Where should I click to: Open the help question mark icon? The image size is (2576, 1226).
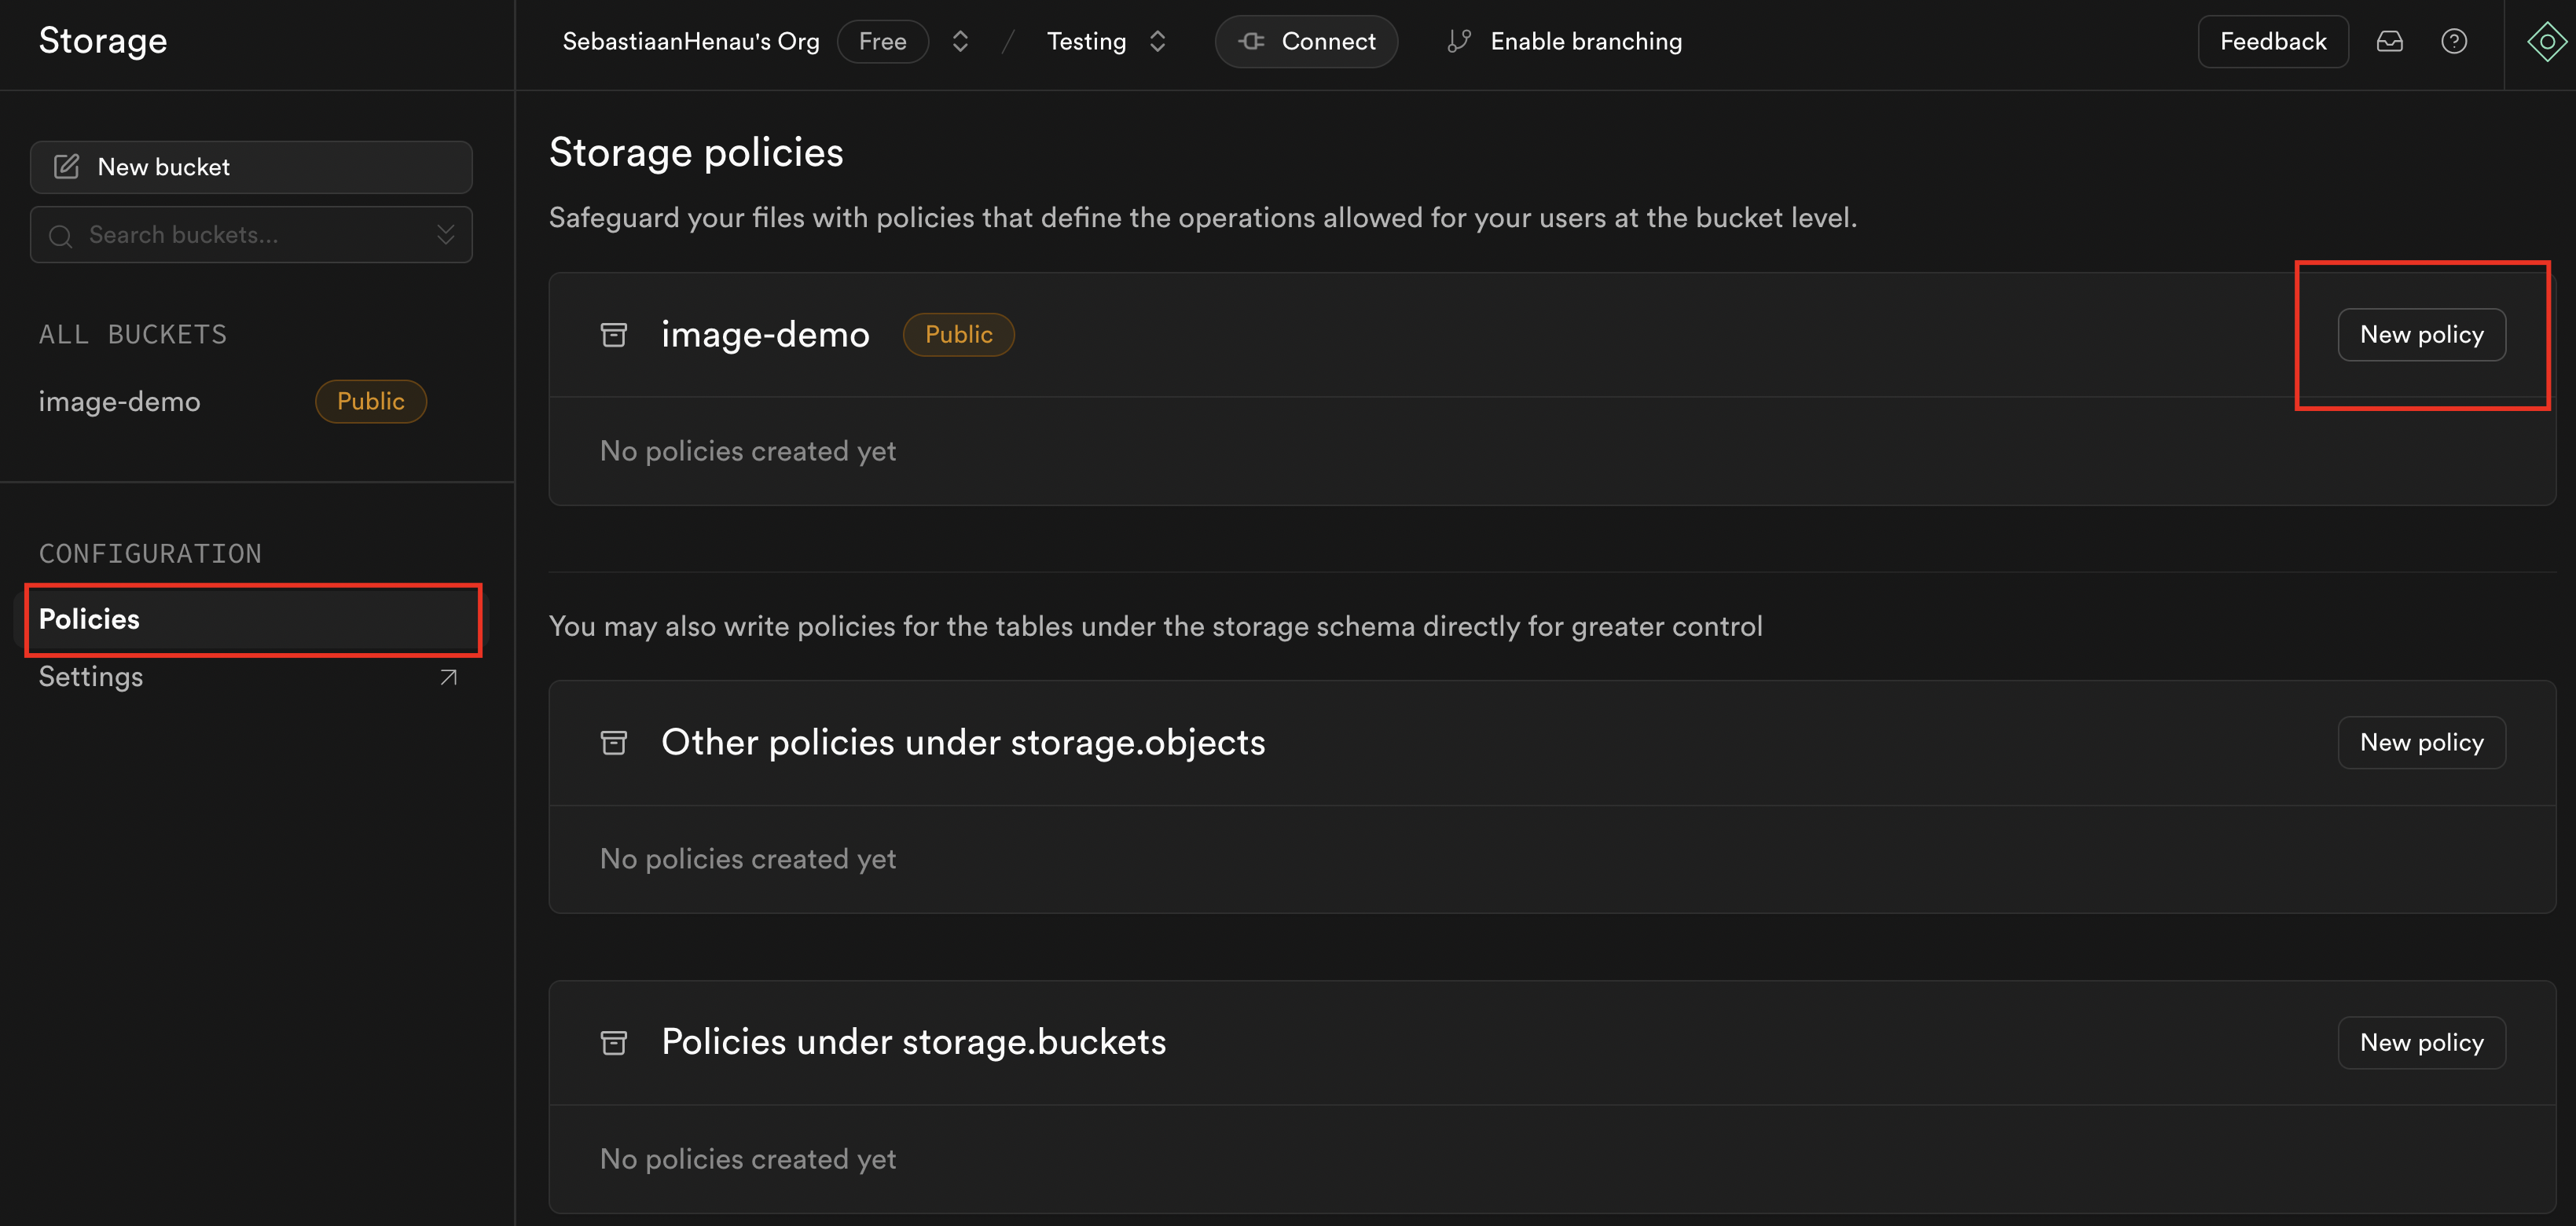2455,41
